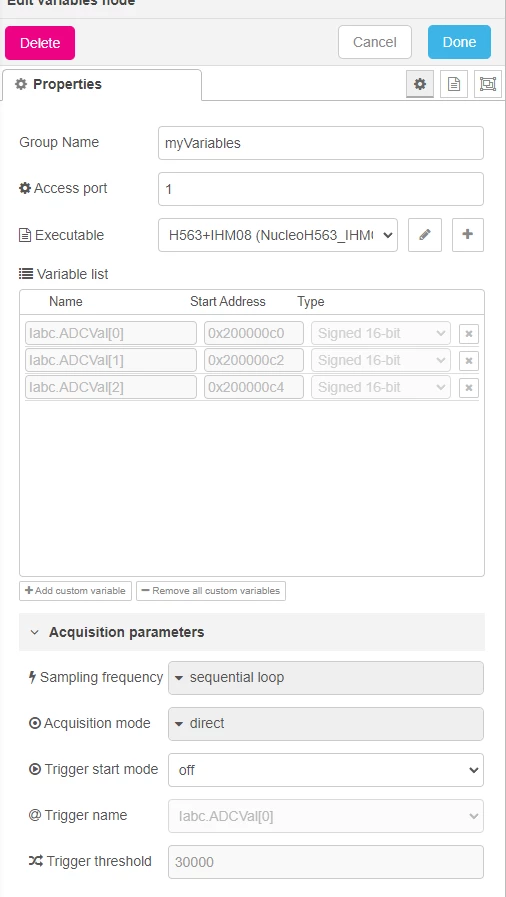Screen dimensions: 506x897
Task: Select the Iabc.ADCVal[0] name field
Action: [x=111, y=334]
